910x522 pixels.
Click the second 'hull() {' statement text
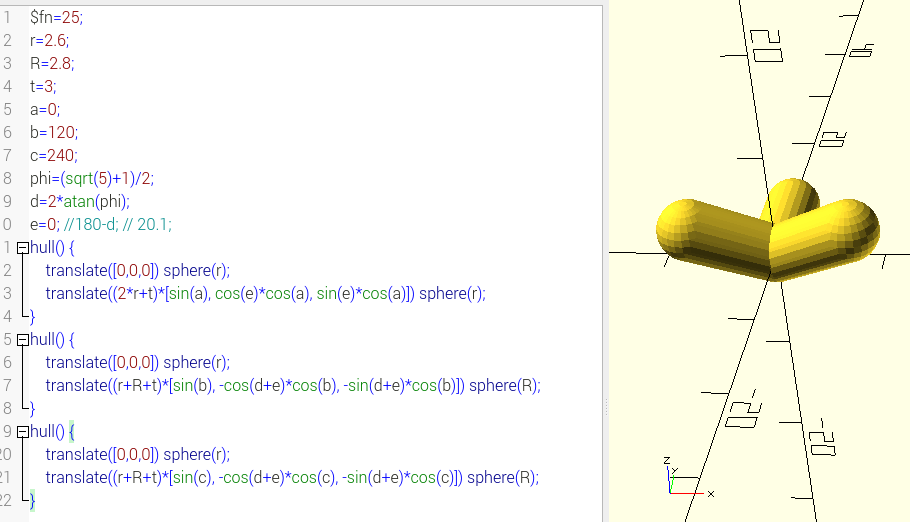click(x=52, y=339)
